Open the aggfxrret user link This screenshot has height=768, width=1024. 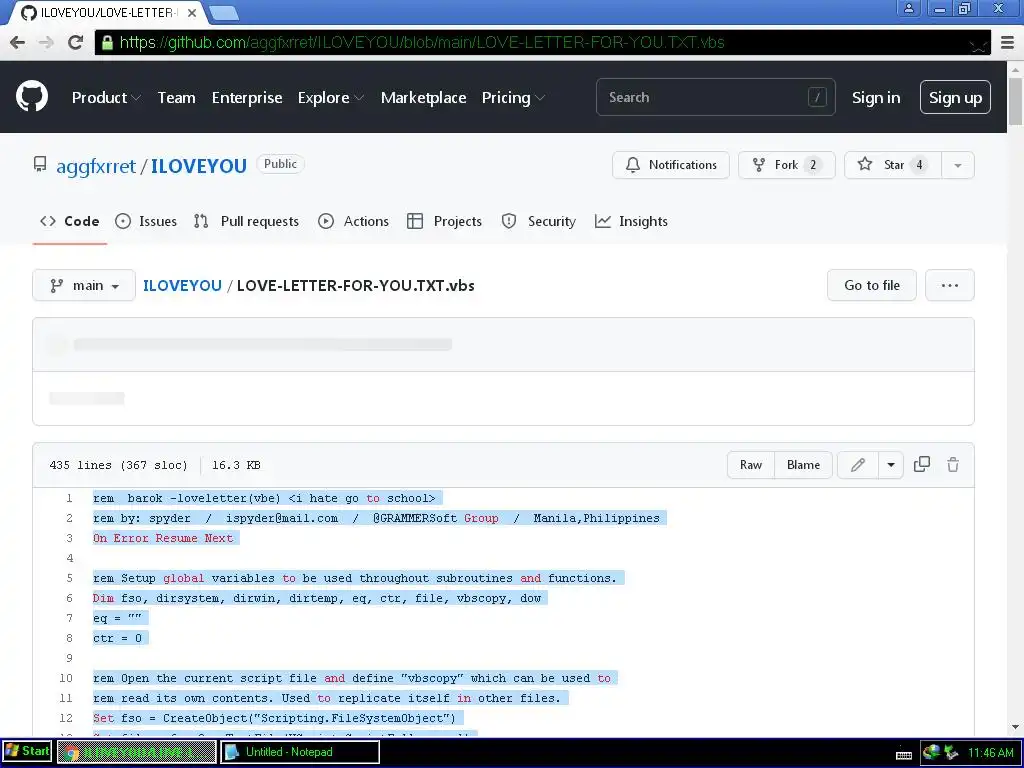click(96, 166)
